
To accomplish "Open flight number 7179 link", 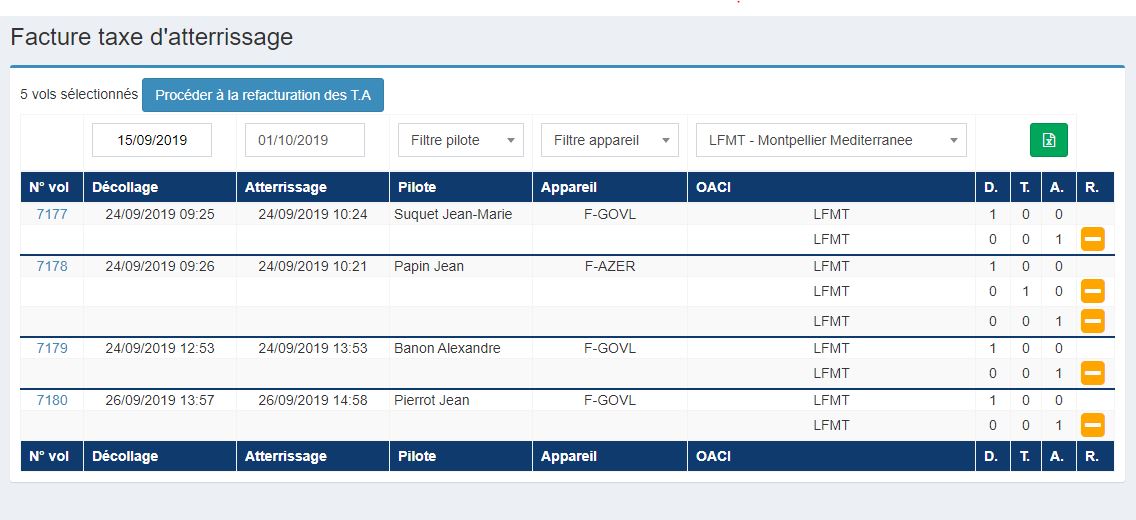I will coord(52,348).
